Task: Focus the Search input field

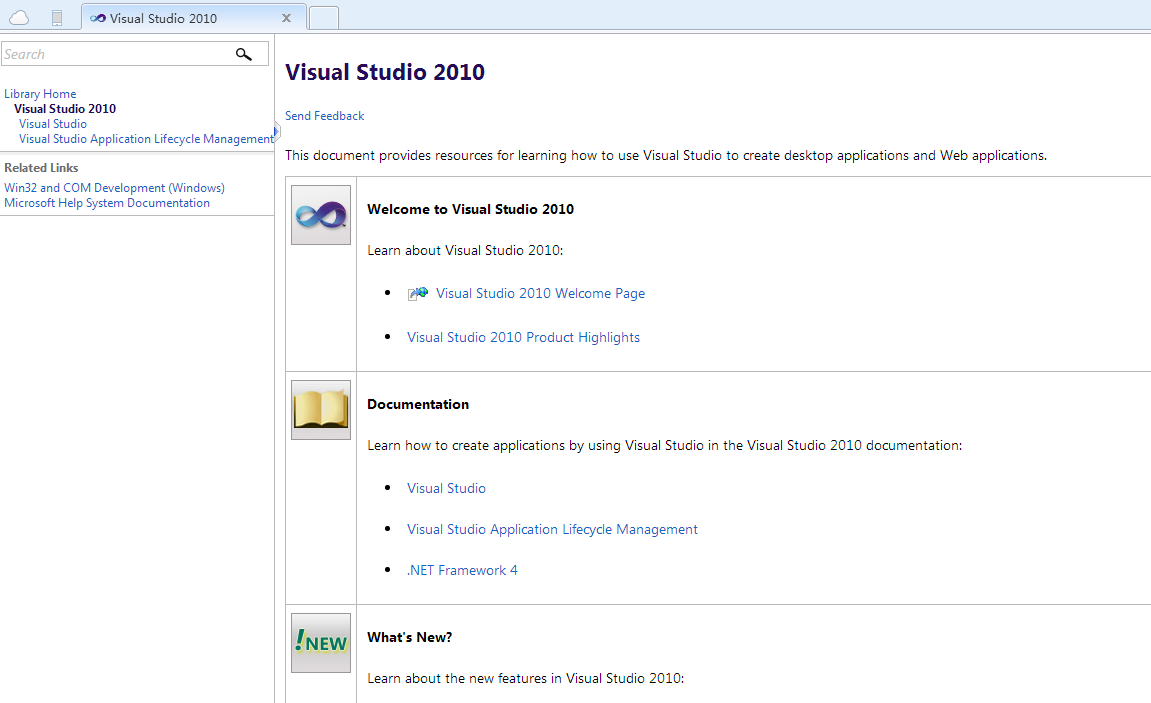Action: [117, 54]
